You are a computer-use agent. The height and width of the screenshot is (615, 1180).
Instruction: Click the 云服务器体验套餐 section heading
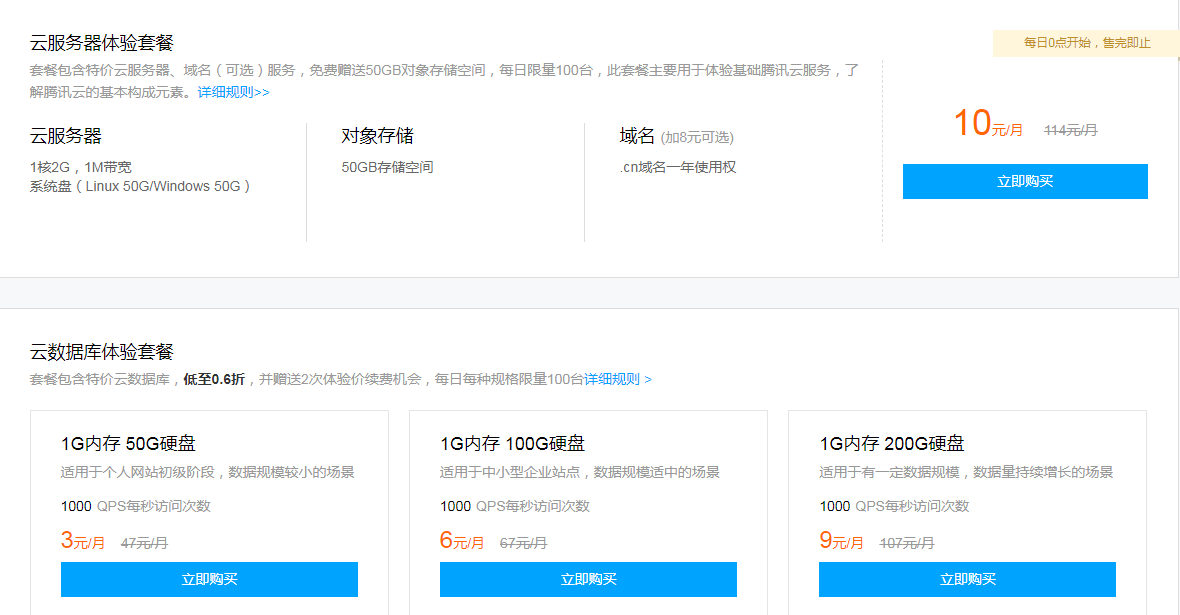(x=102, y=43)
